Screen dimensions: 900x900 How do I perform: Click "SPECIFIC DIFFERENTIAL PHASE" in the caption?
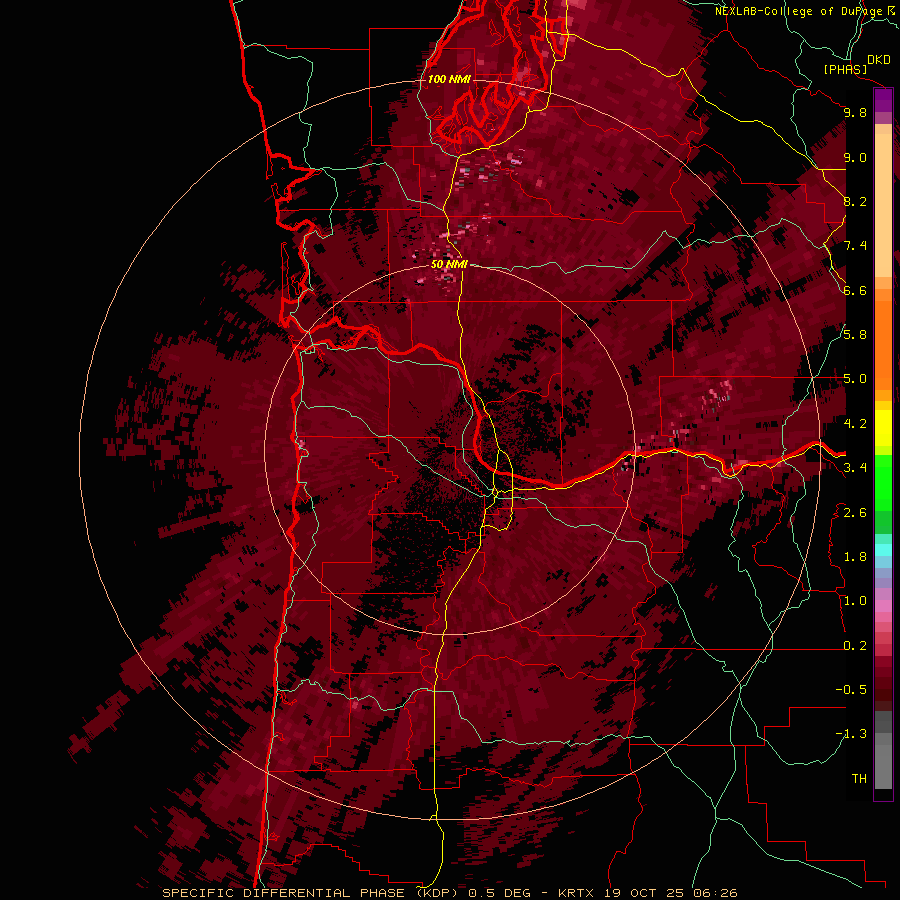pos(284,893)
